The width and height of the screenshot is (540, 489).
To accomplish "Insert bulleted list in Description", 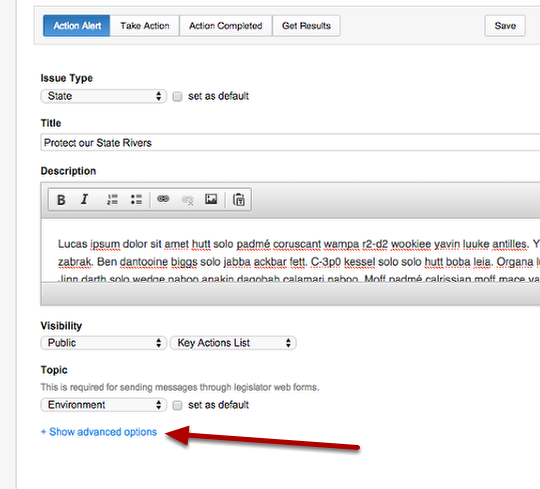I will [x=136, y=199].
